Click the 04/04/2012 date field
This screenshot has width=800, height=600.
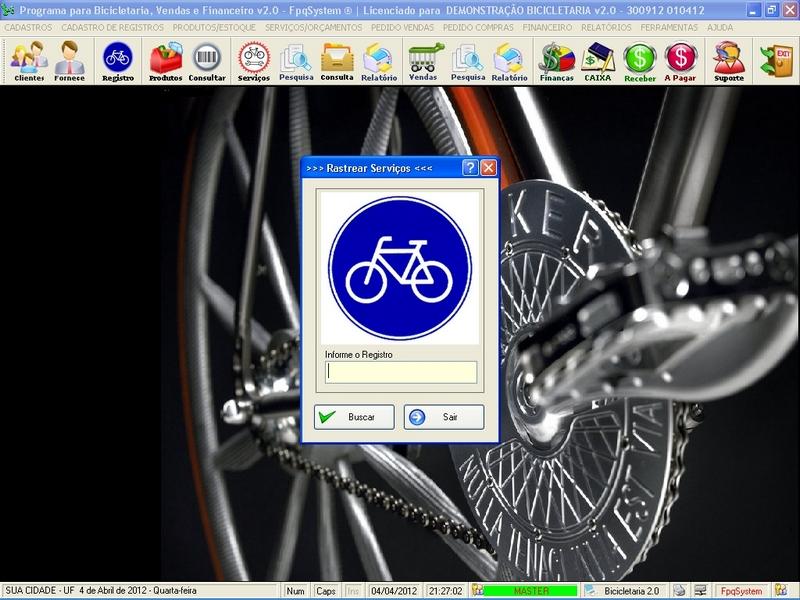tap(394, 590)
